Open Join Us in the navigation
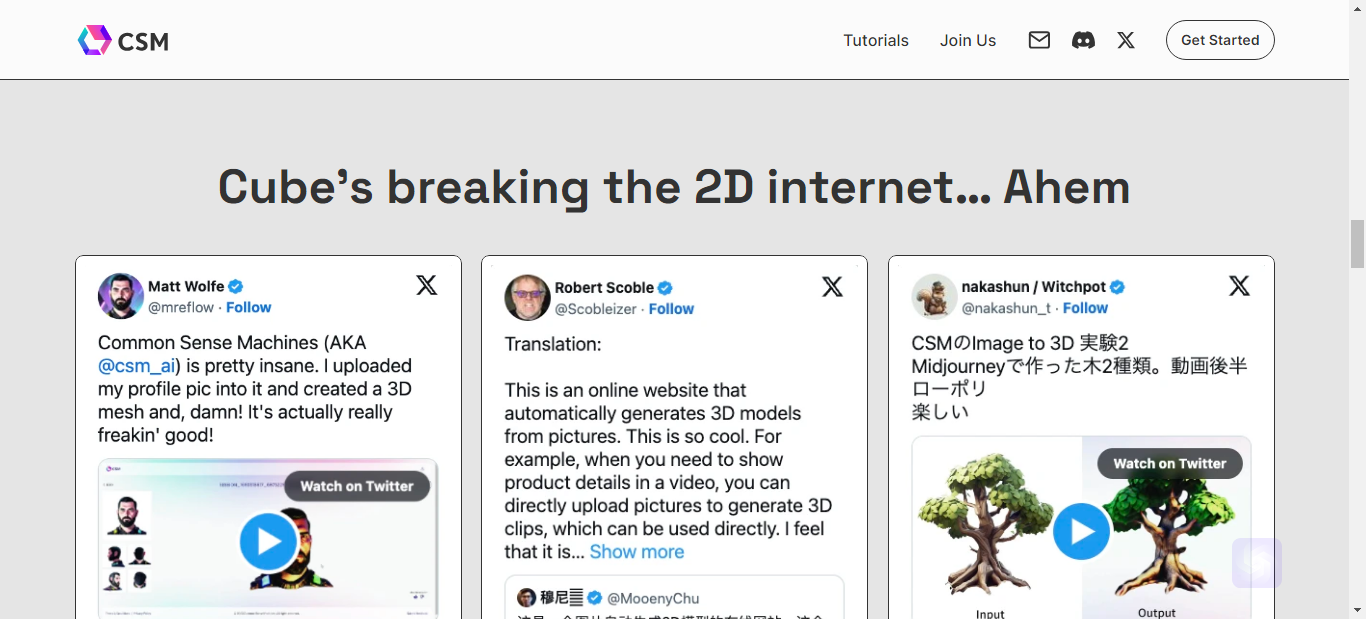This screenshot has height=619, width=1366. [x=968, y=40]
